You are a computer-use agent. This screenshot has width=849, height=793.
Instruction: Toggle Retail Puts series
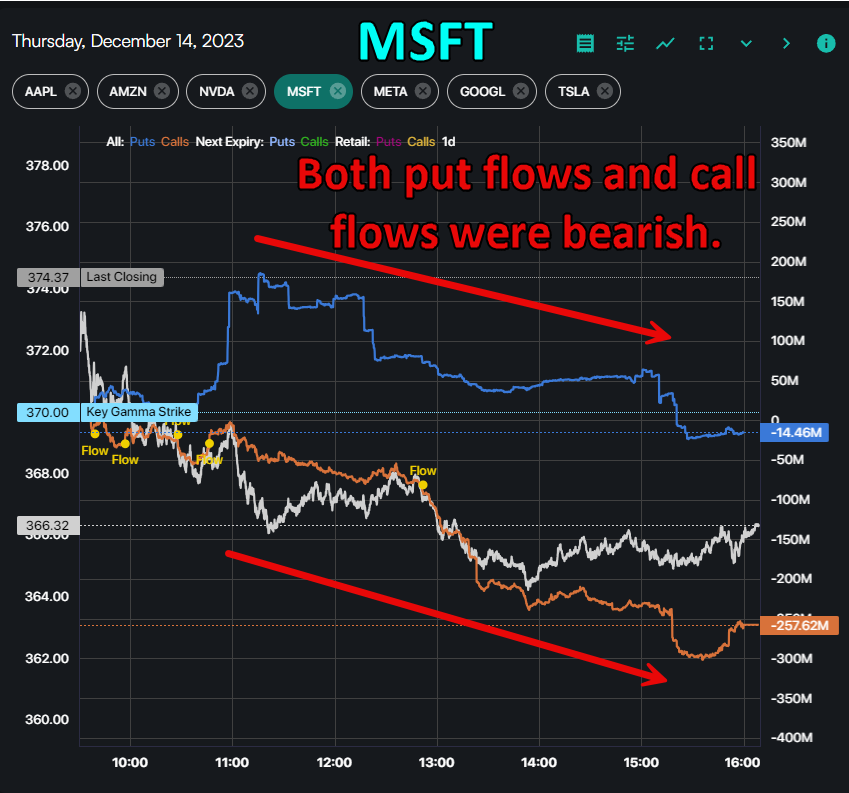[389, 142]
